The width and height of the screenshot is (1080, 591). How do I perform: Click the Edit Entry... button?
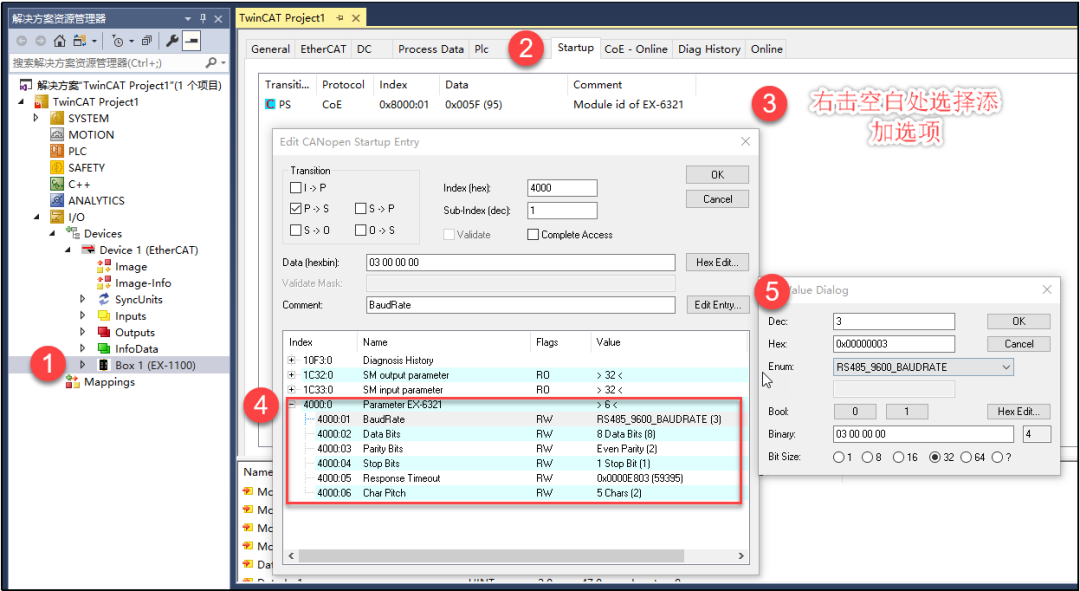[x=717, y=305]
